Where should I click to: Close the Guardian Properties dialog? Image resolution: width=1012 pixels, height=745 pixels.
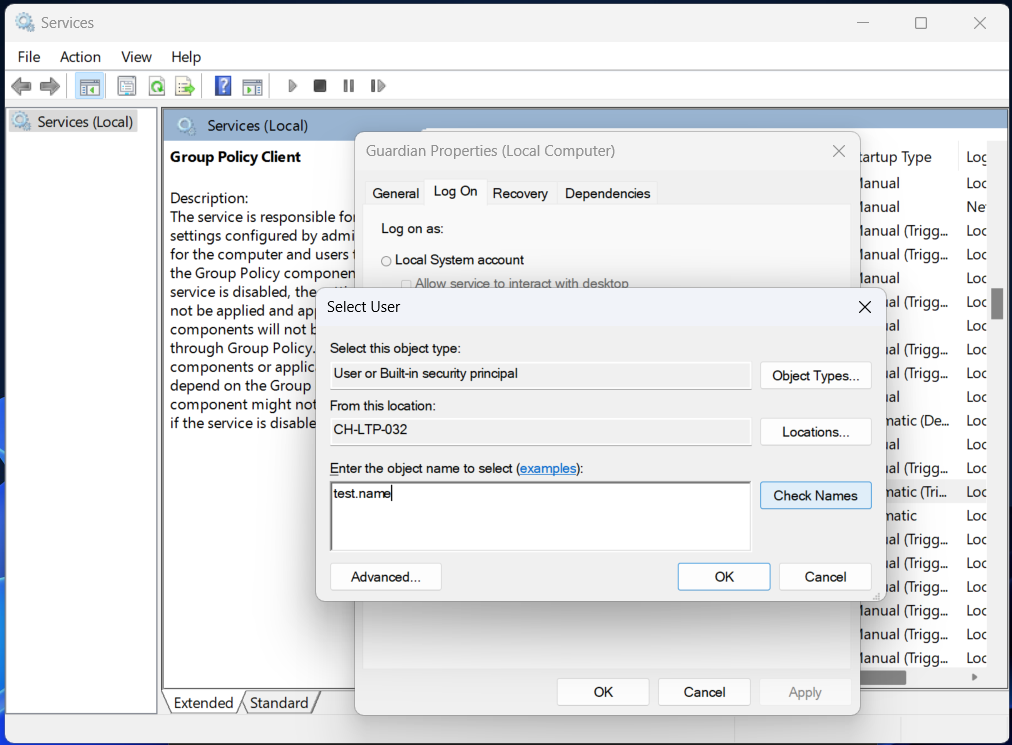[x=838, y=151]
